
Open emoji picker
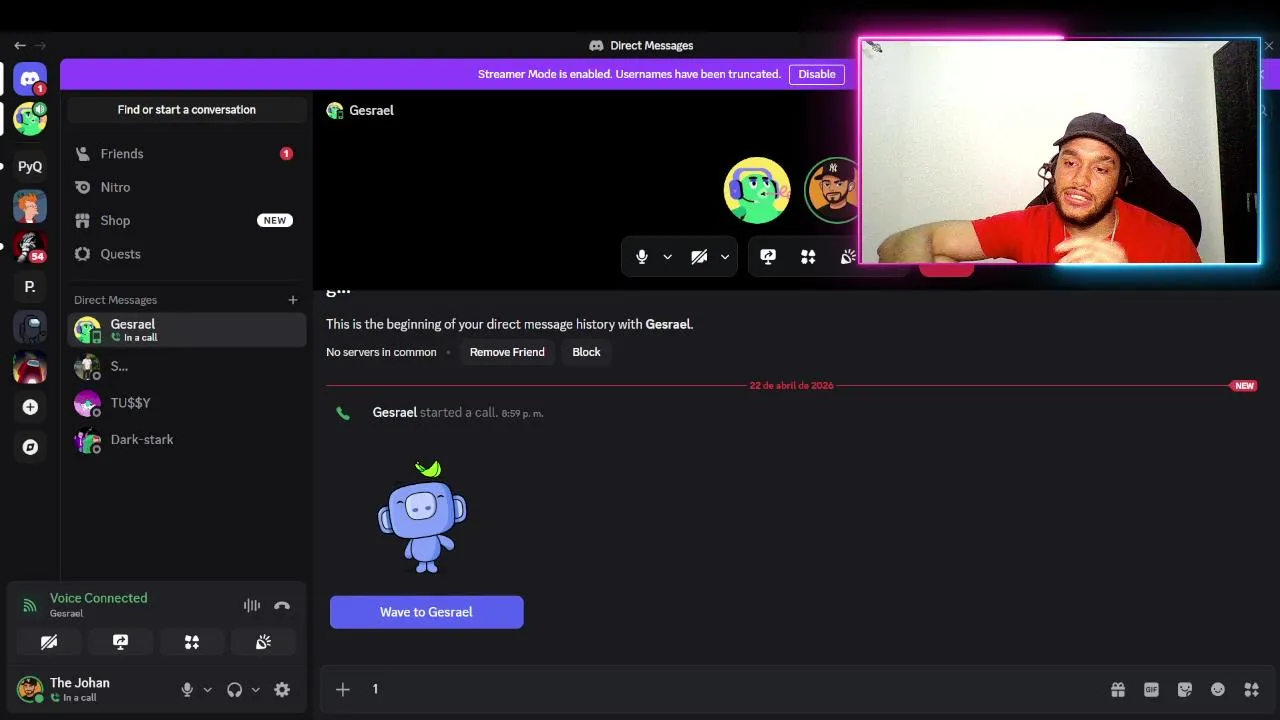click(1218, 689)
